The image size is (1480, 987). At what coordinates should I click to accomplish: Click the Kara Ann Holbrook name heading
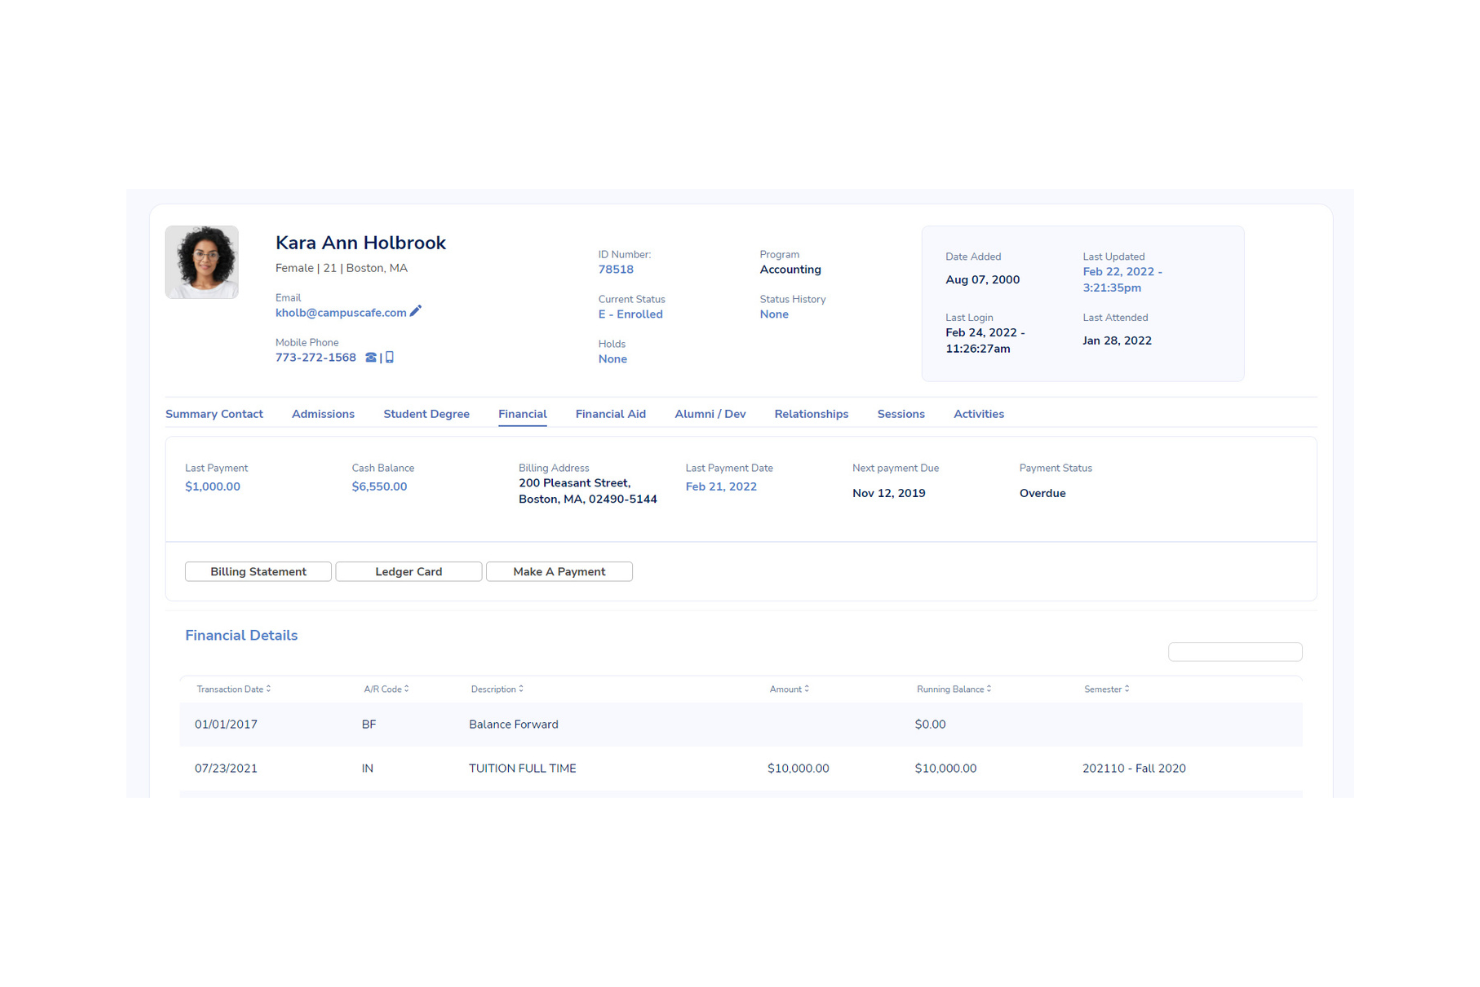(x=361, y=243)
